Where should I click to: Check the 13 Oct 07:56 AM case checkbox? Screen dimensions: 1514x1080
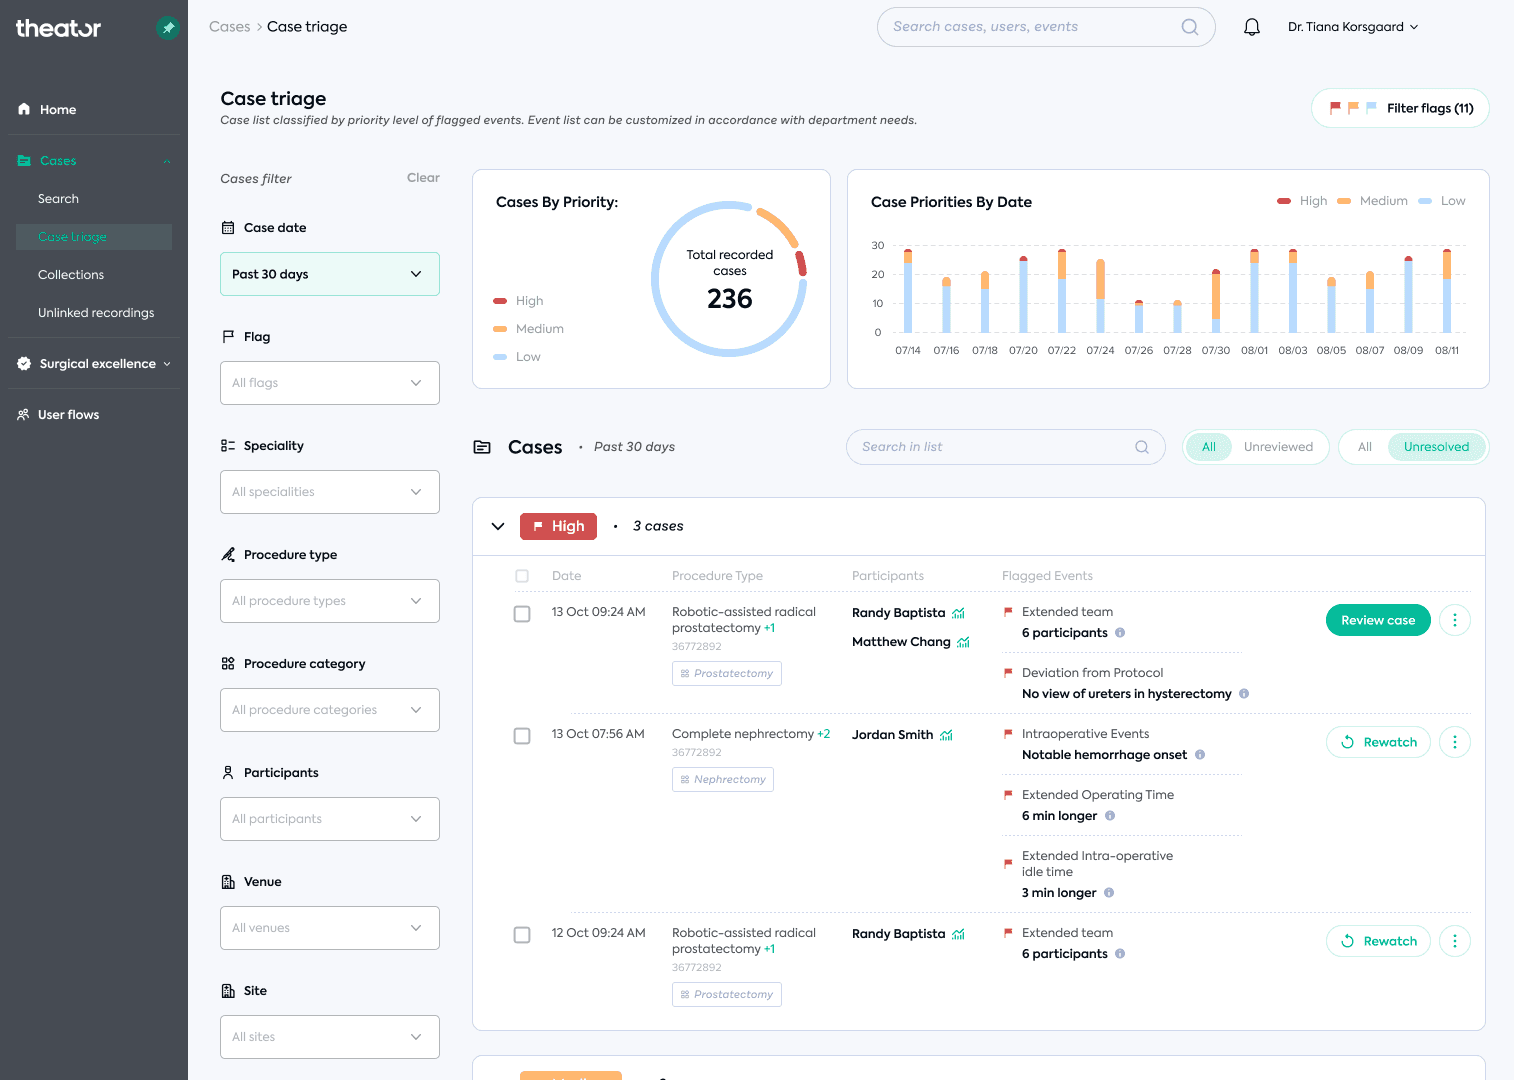(x=522, y=736)
